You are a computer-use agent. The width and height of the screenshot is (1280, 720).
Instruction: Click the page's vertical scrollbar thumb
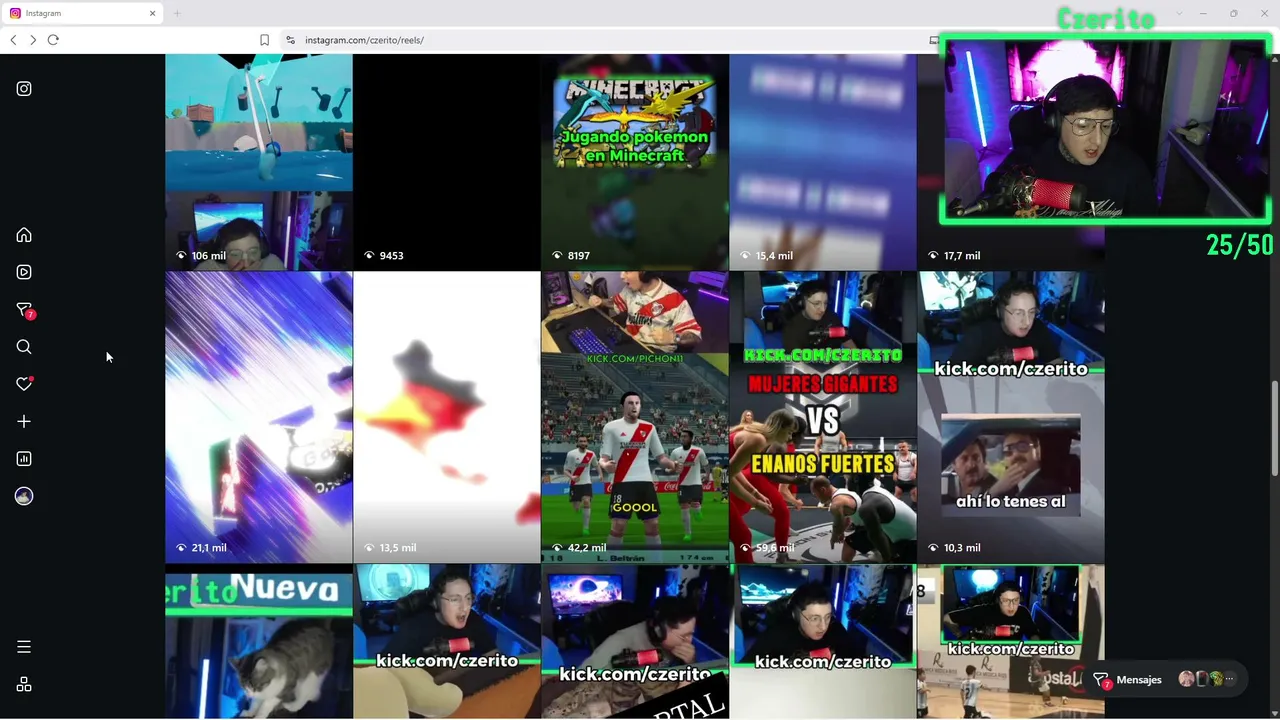point(1274,429)
